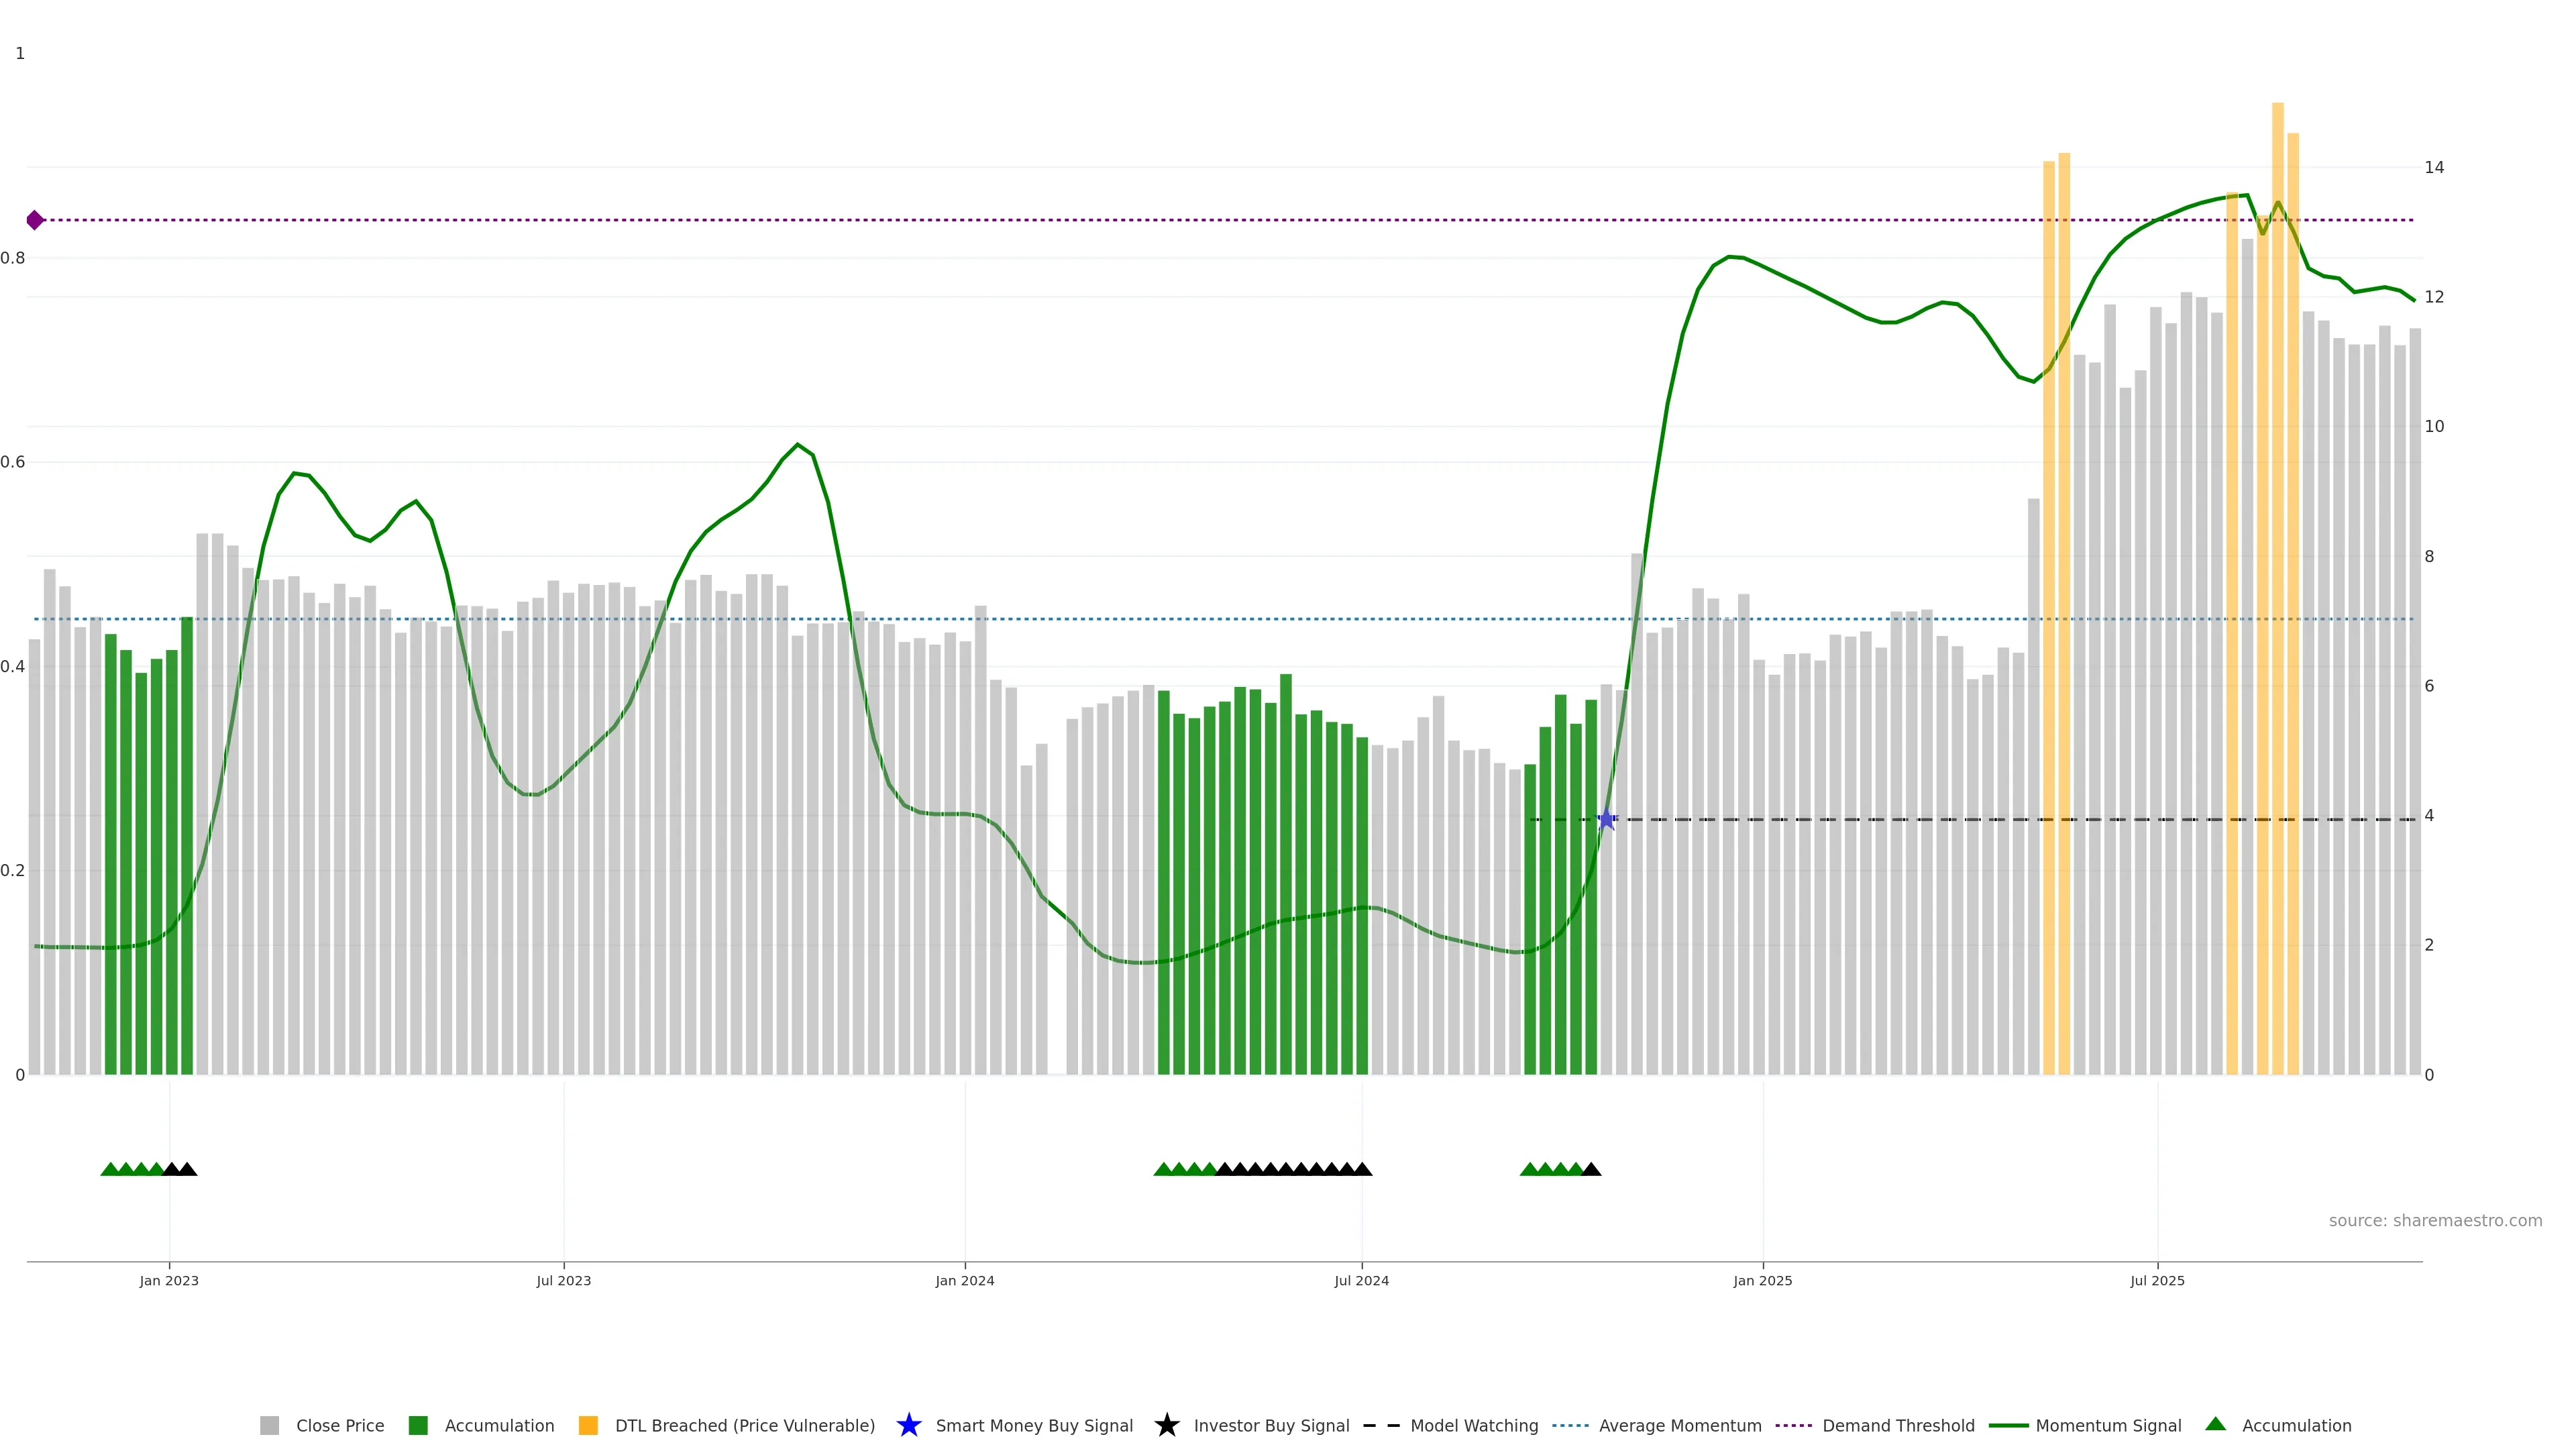This screenshot has height=1449, width=2576.
Task: Click the black Investor Buy Signal star icon
Action: pyautogui.click(x=1166, y=1425)
